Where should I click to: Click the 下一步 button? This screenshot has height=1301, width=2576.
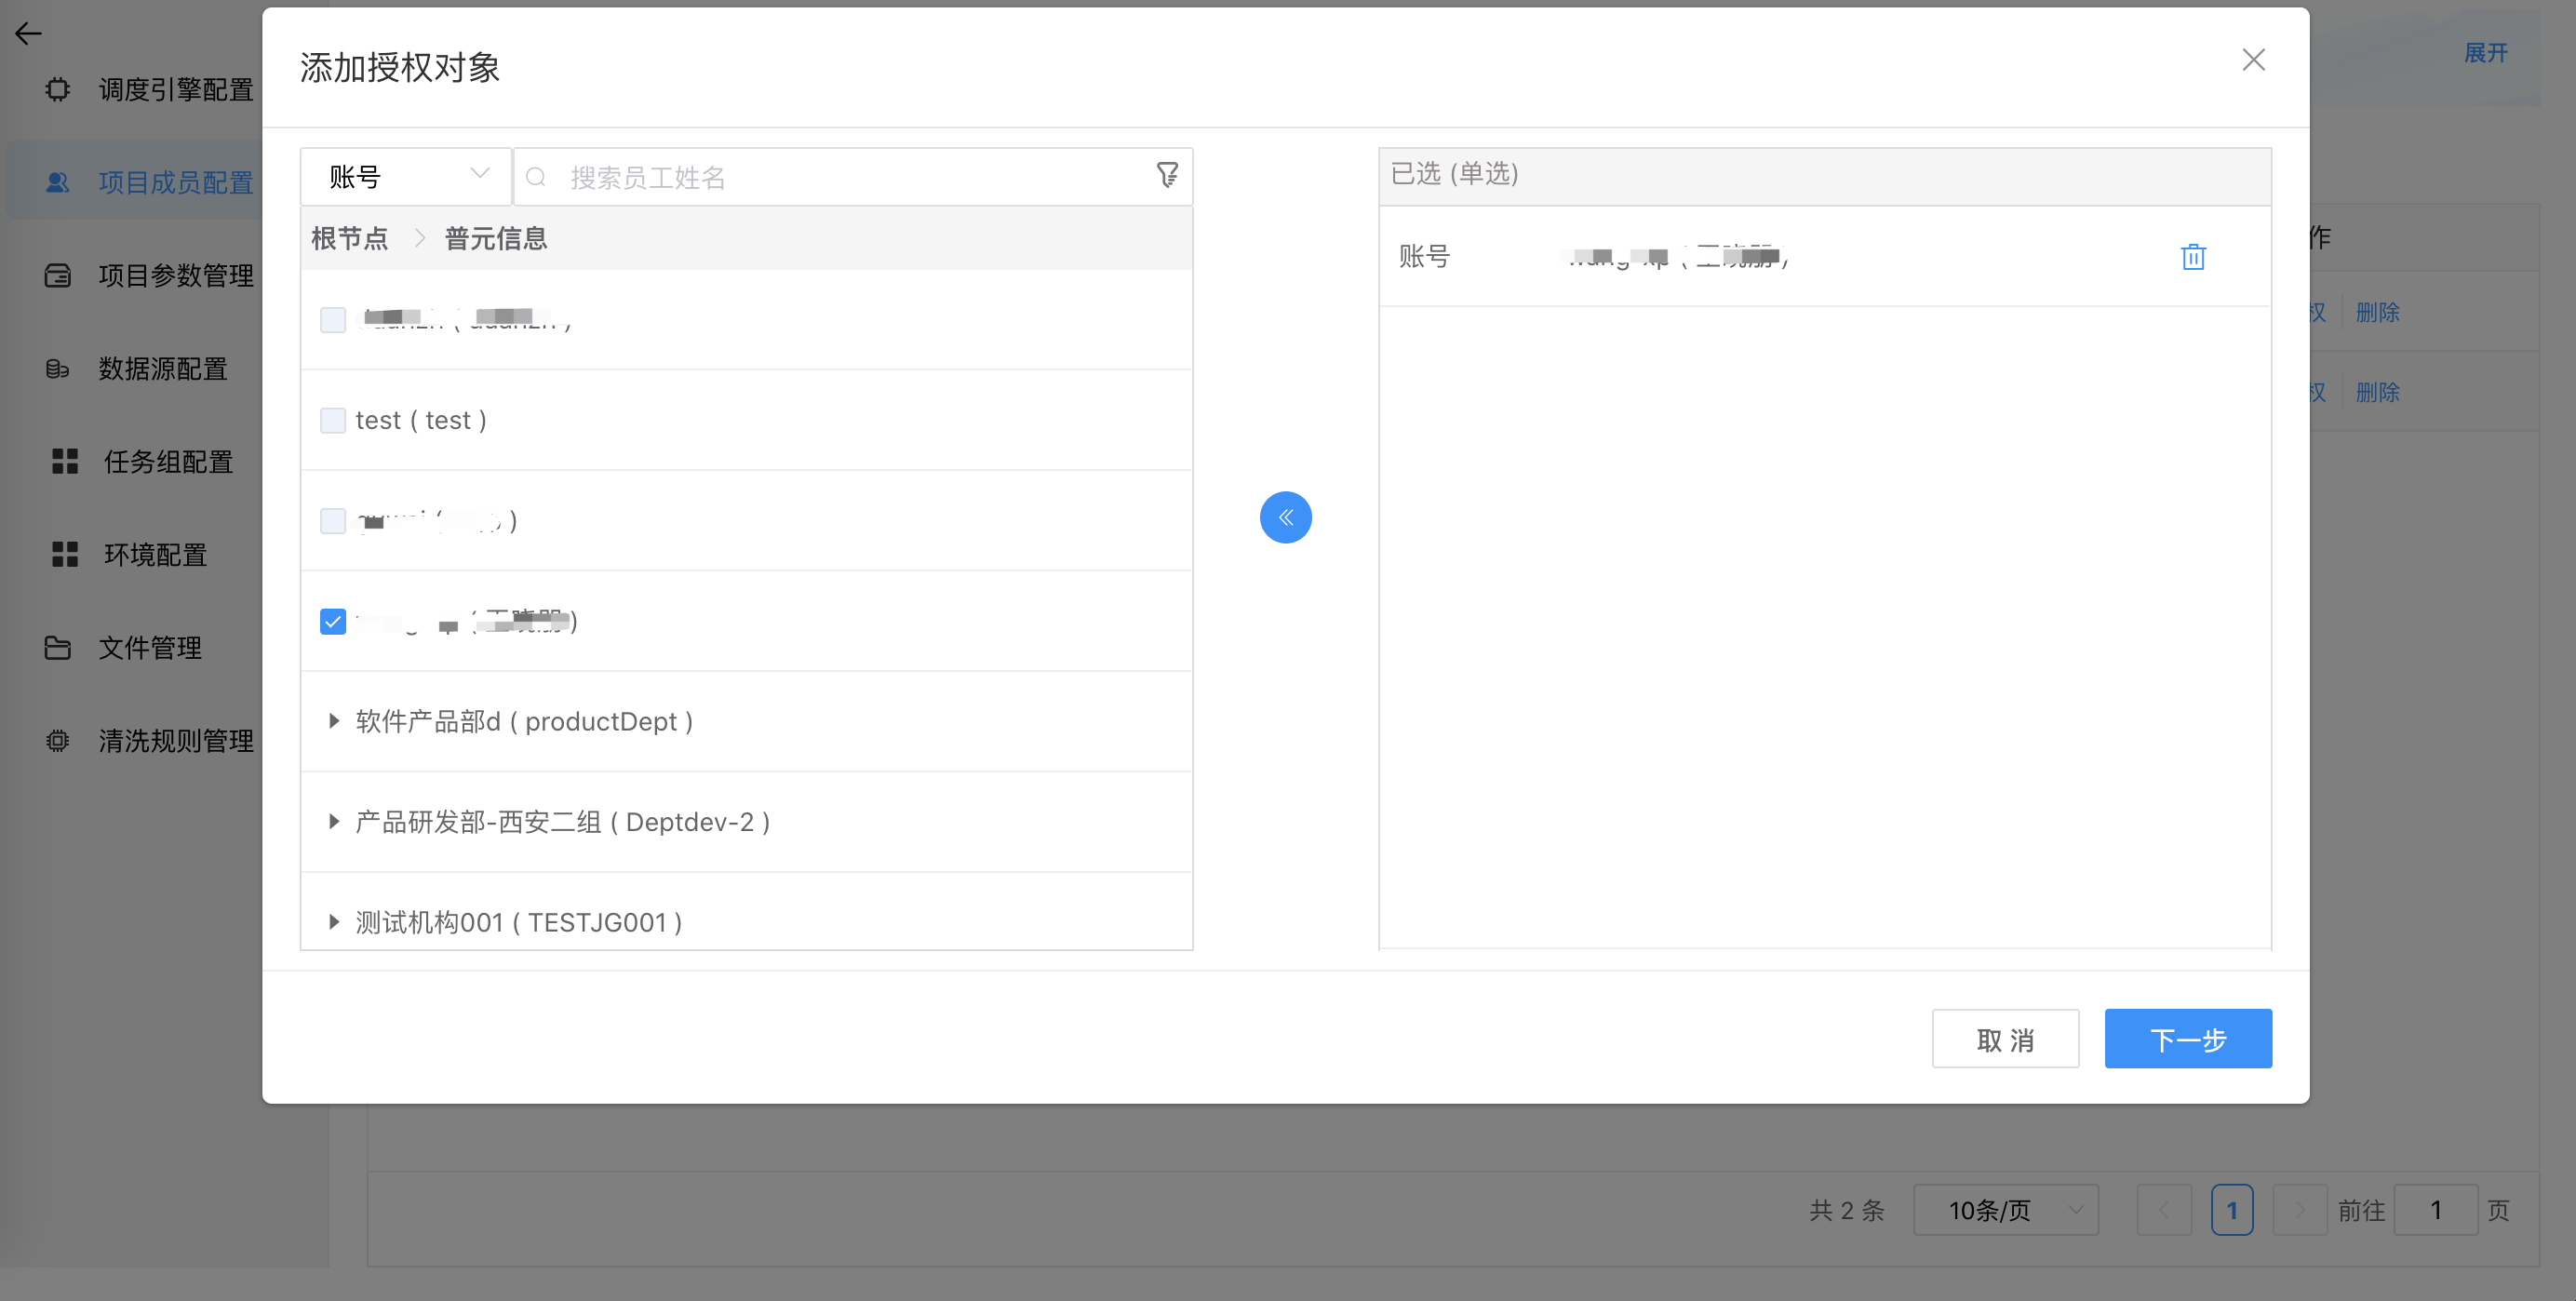(2188, 1039)
